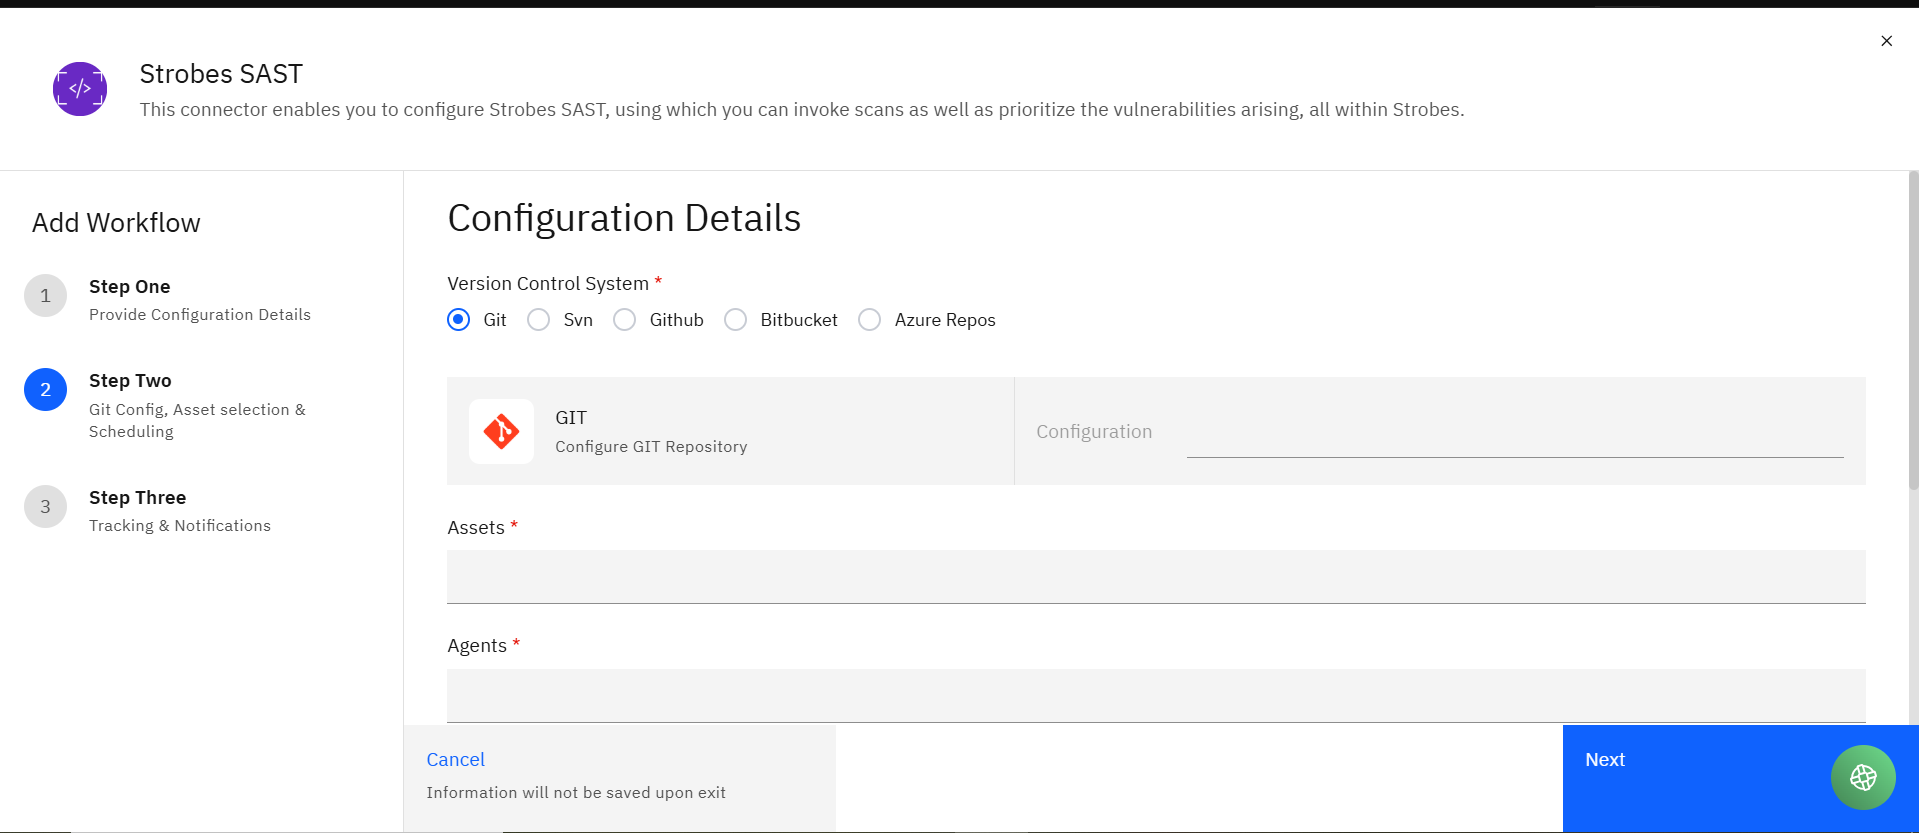The width and height of the screenshot is (1919, 833).
Task: Open the green globe help widget
Action: coord(1863,777)
